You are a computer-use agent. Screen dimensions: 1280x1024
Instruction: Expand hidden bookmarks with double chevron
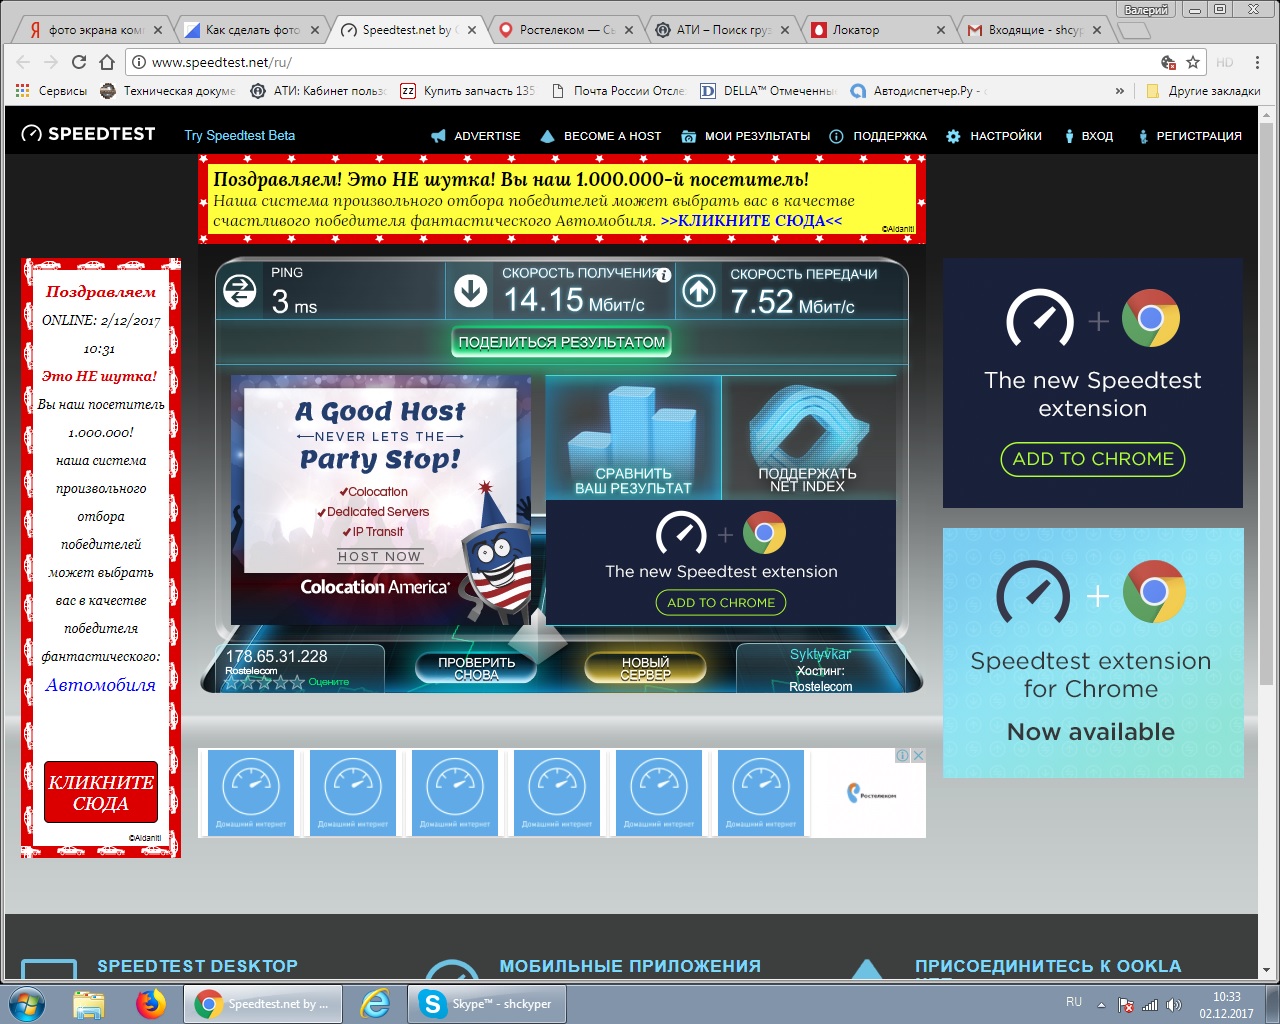1120,91
